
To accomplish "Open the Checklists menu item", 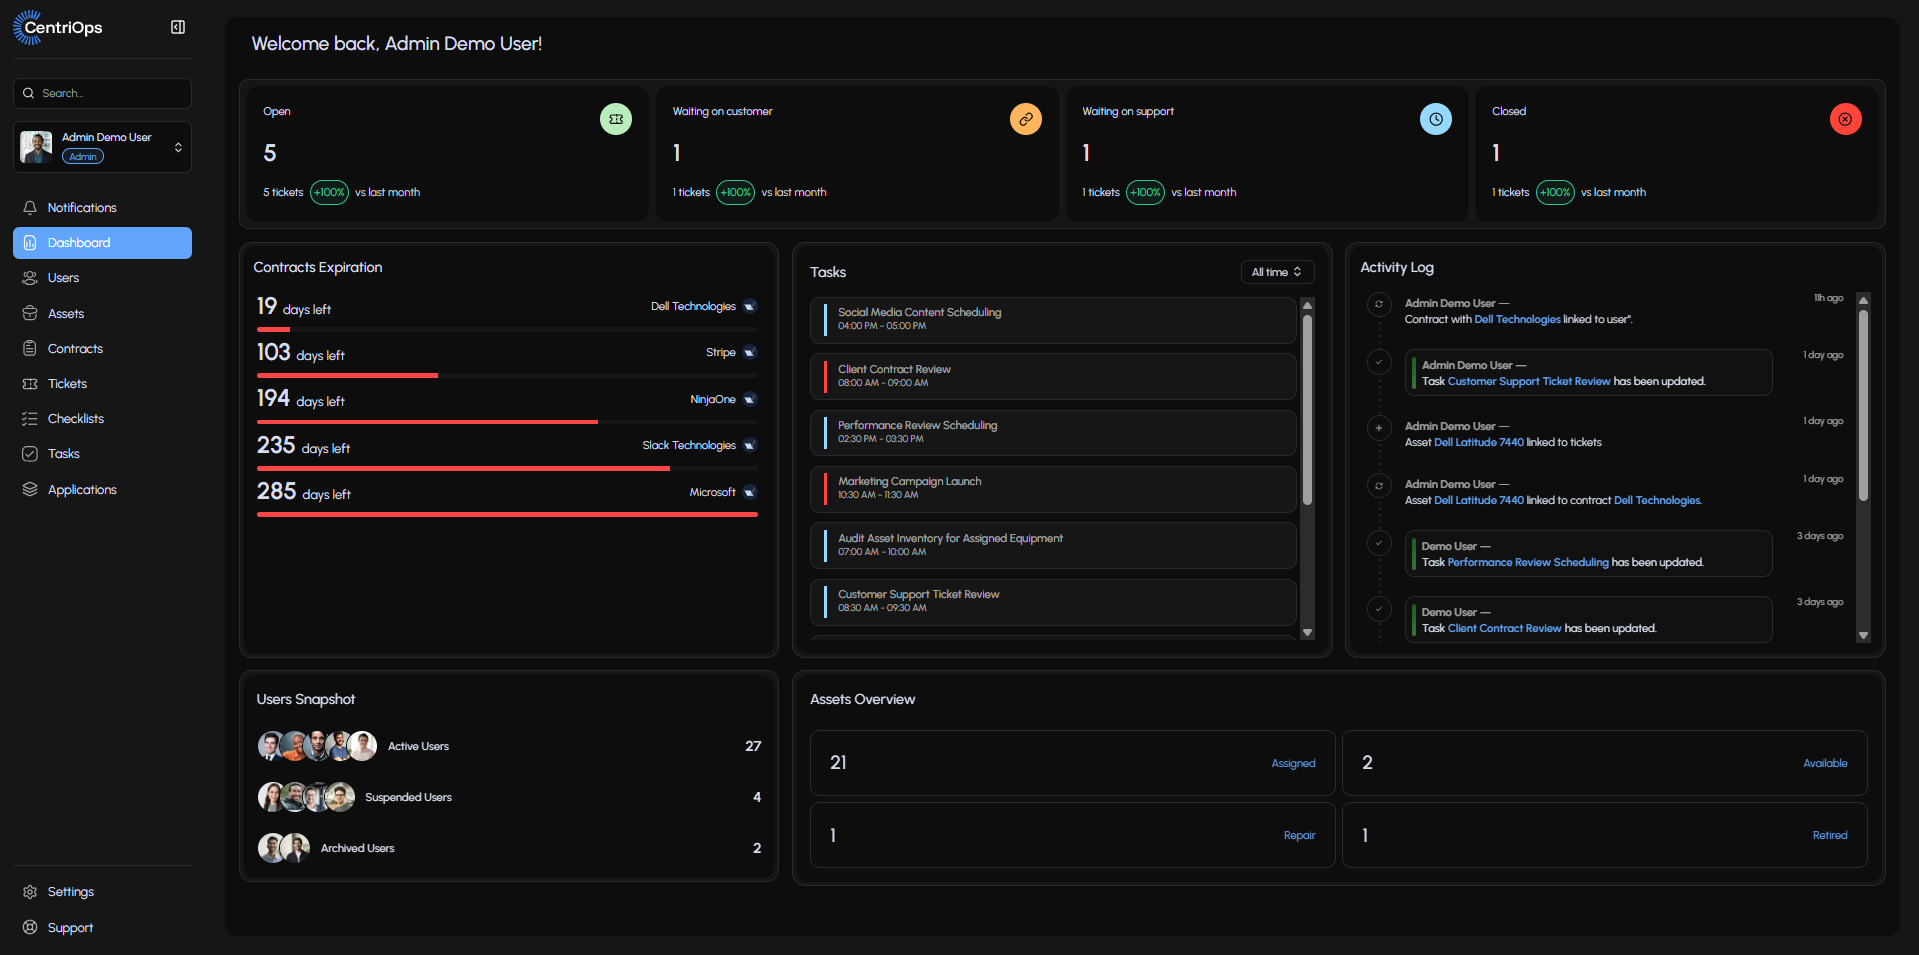I will (75, 419).
